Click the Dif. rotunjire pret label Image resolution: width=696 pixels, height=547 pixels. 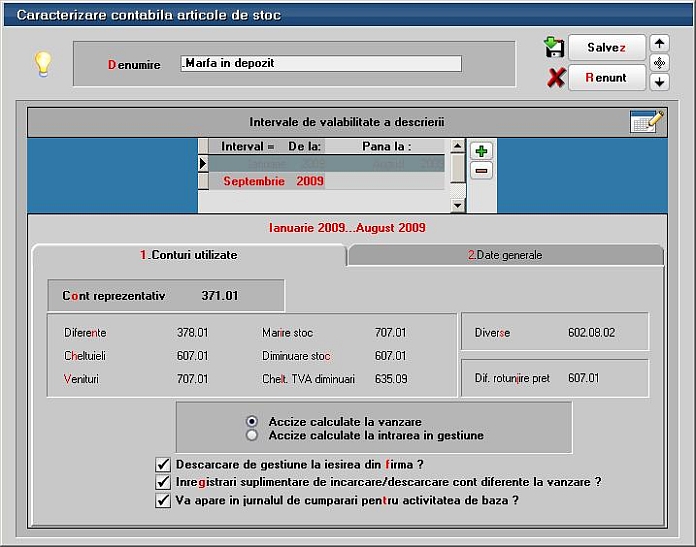[x=512, y=378]
